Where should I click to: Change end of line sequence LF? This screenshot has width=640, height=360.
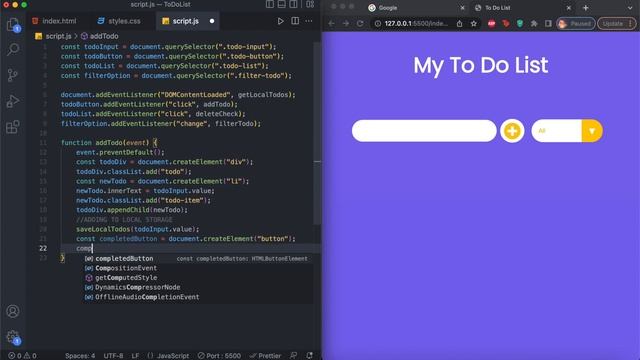(x=135, y=356)
